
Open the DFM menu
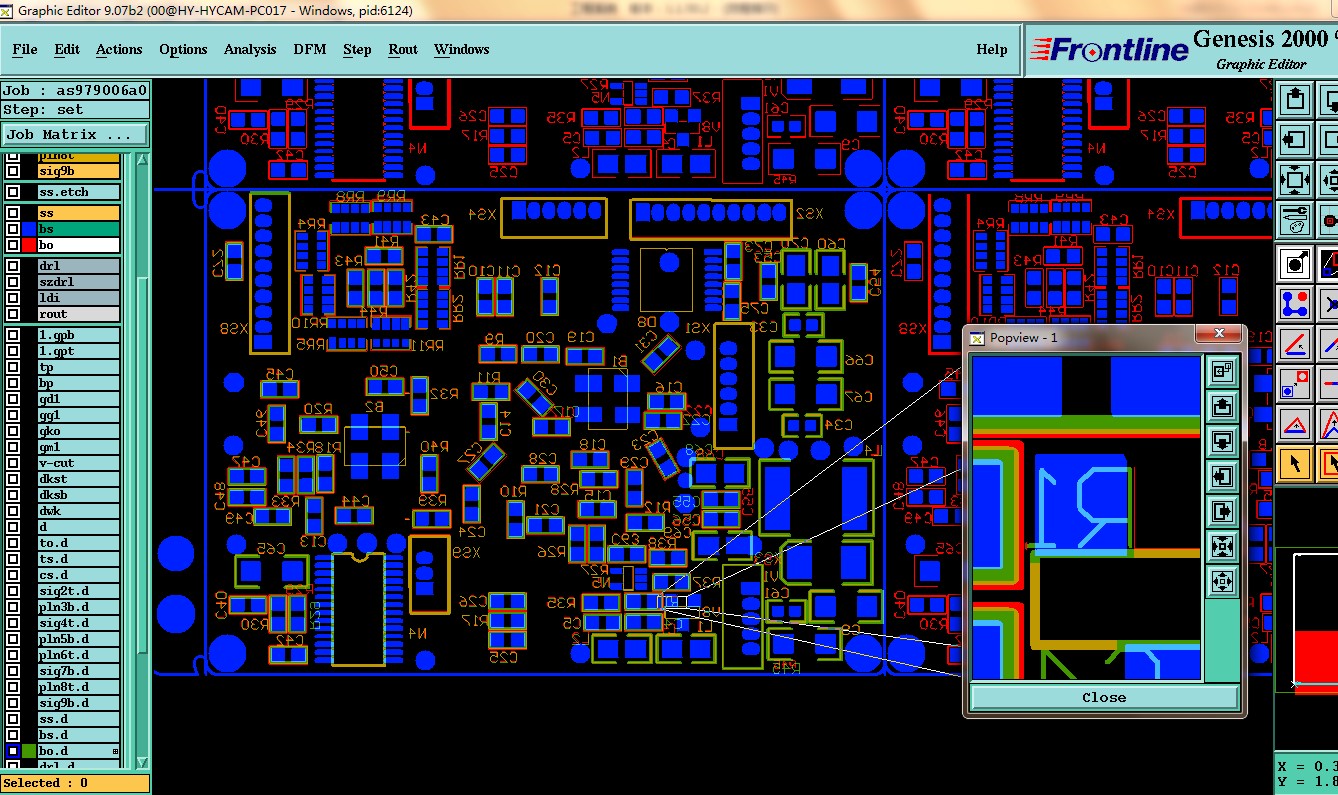(x=310, y=49)
